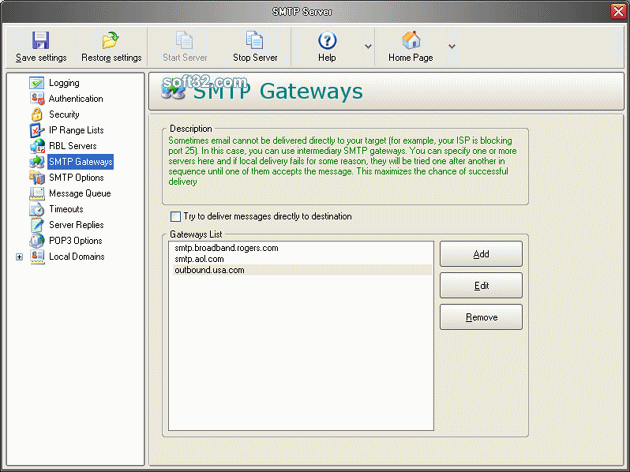Click the Timeouts clock icon
The height and width of the screenshot is (472, 630).
(x=37, y=209)
